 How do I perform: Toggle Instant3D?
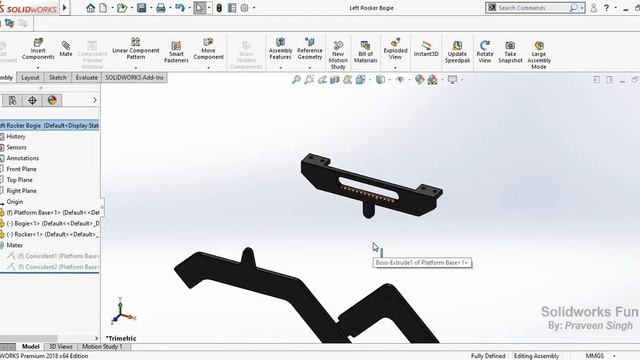pos(426,49)
